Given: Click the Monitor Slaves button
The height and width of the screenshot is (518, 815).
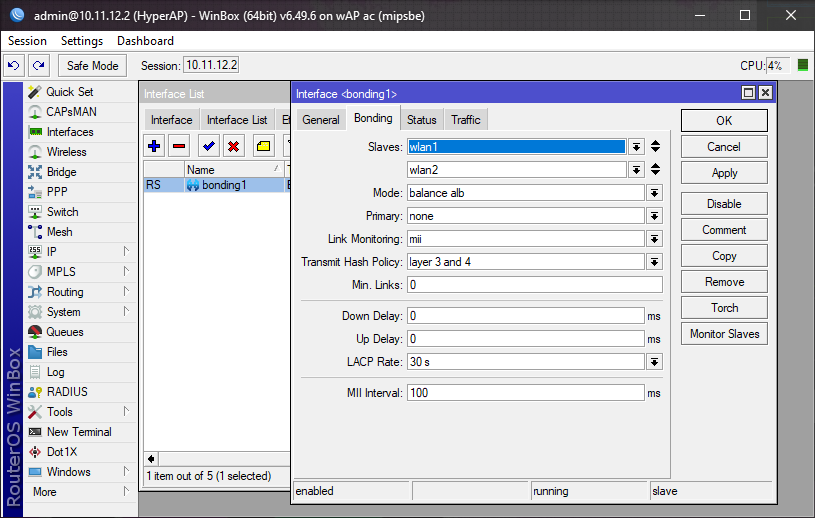Looking at the screenshot, I should point(724,334).
